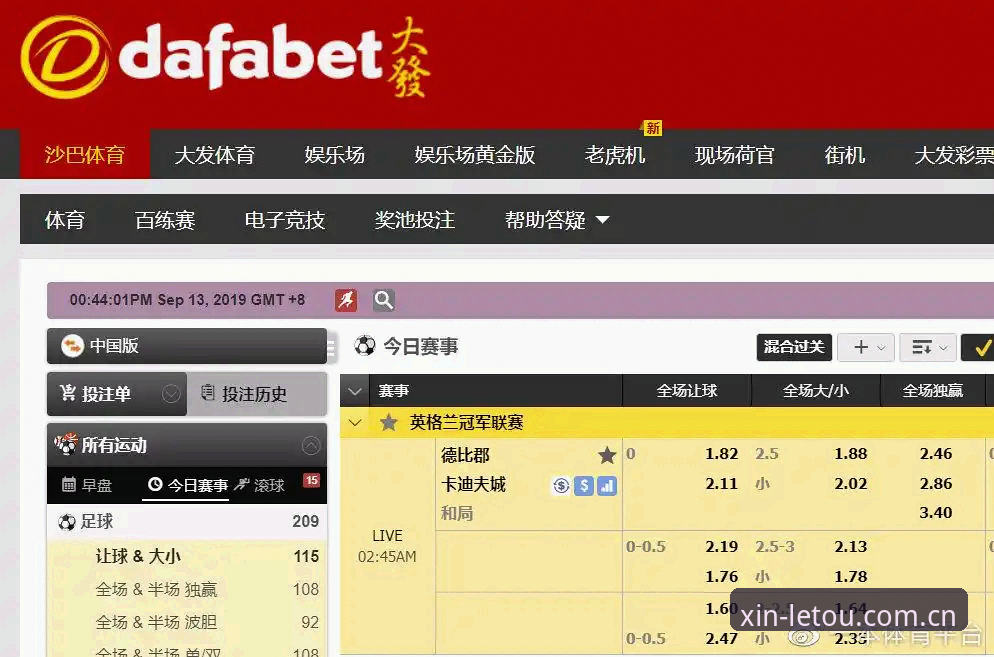Image resolution: width=994 pixels, height=657 pixels.
Task: Click the 卡迪夫城 team name
Action: click(473, 485)
